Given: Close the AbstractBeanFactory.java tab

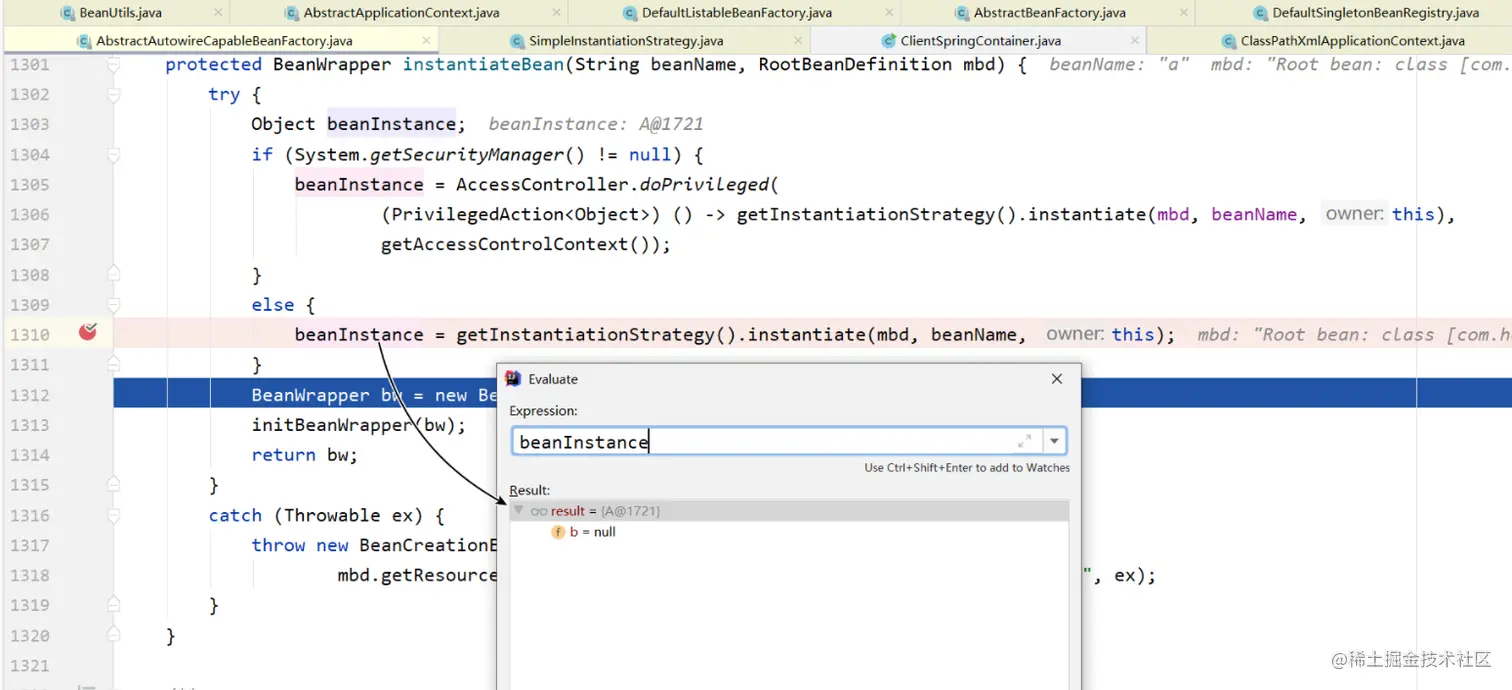Looking at the screenshot, I should [1184, 13].
